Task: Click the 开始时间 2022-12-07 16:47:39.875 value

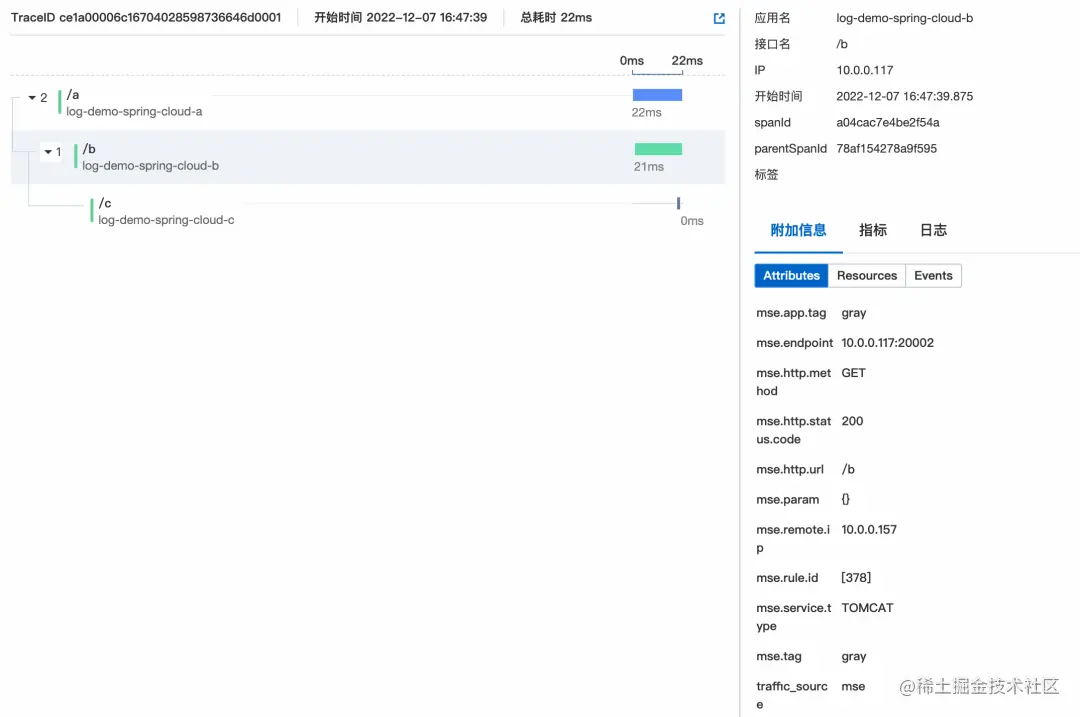Action: point(904,96)
